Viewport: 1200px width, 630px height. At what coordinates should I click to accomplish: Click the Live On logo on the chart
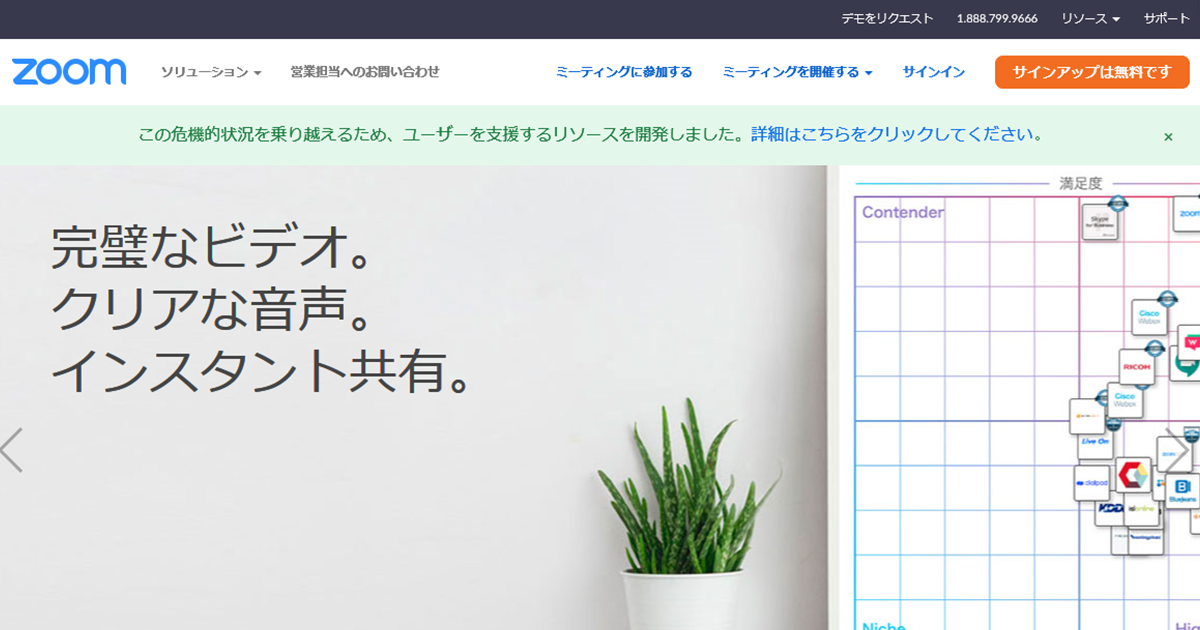[x=1095, y=441]
